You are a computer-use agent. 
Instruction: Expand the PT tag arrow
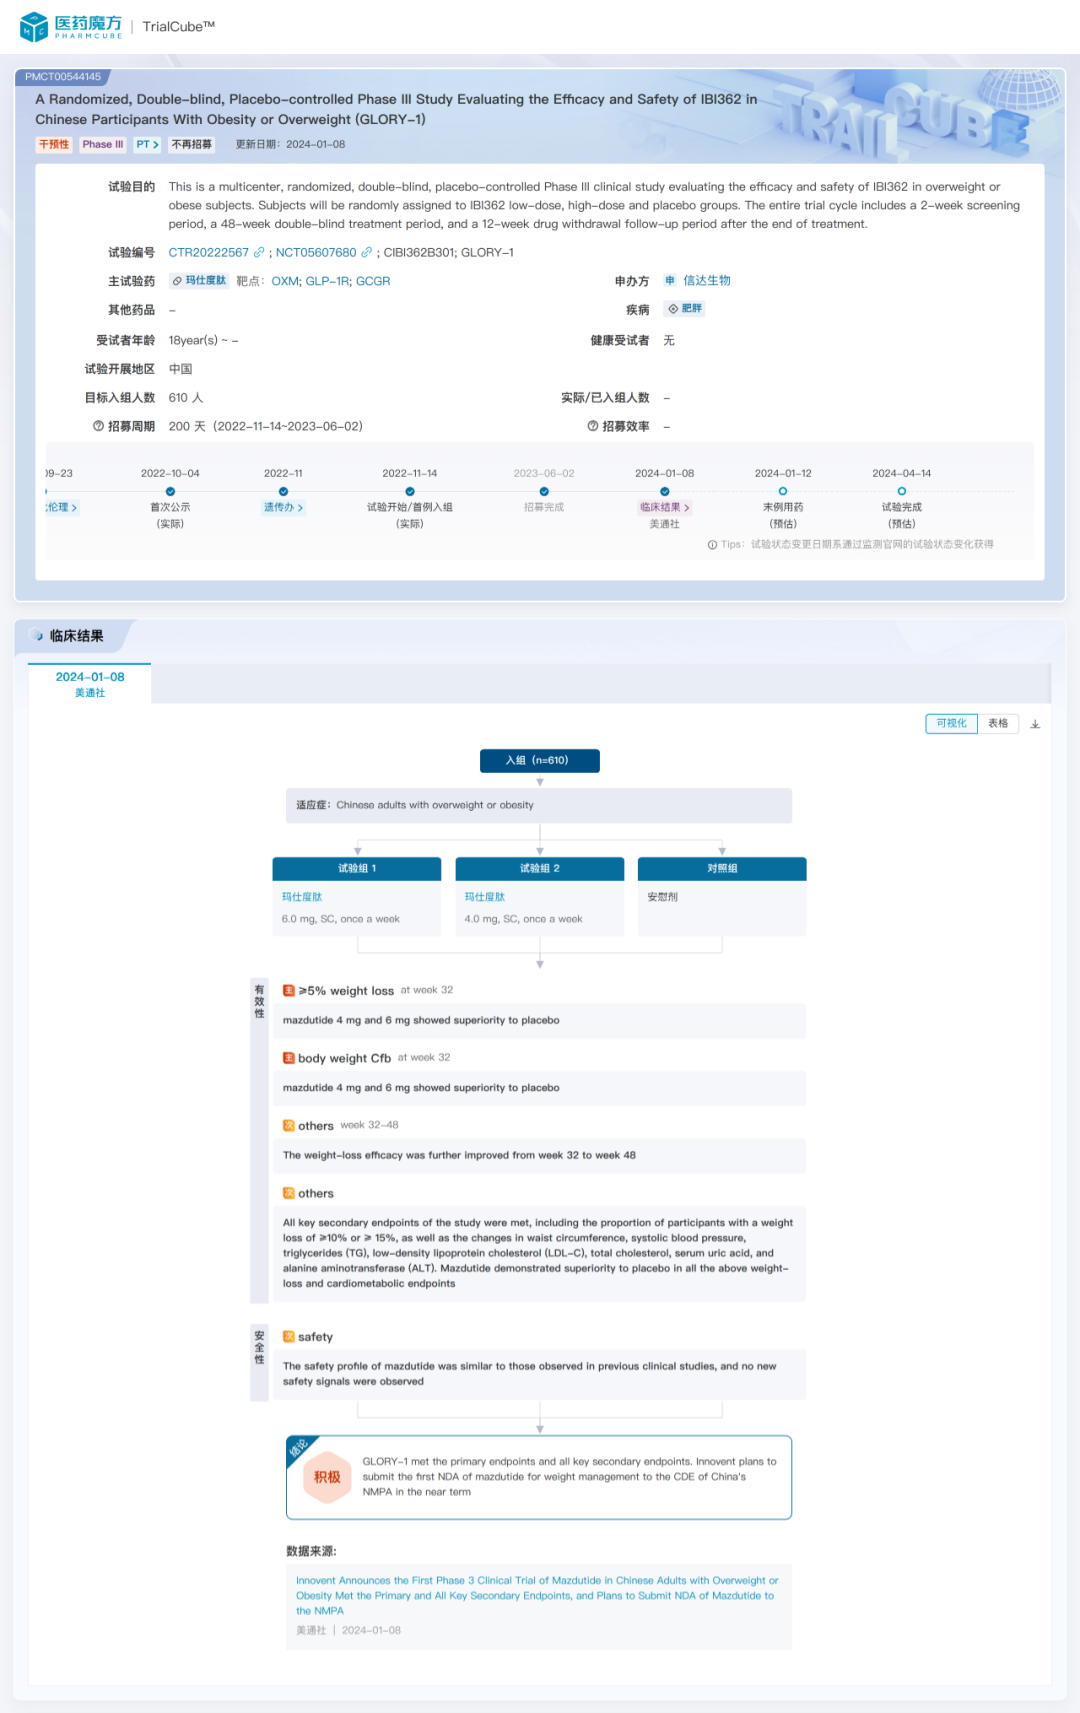pyautogui.click(x=148, y=145)
